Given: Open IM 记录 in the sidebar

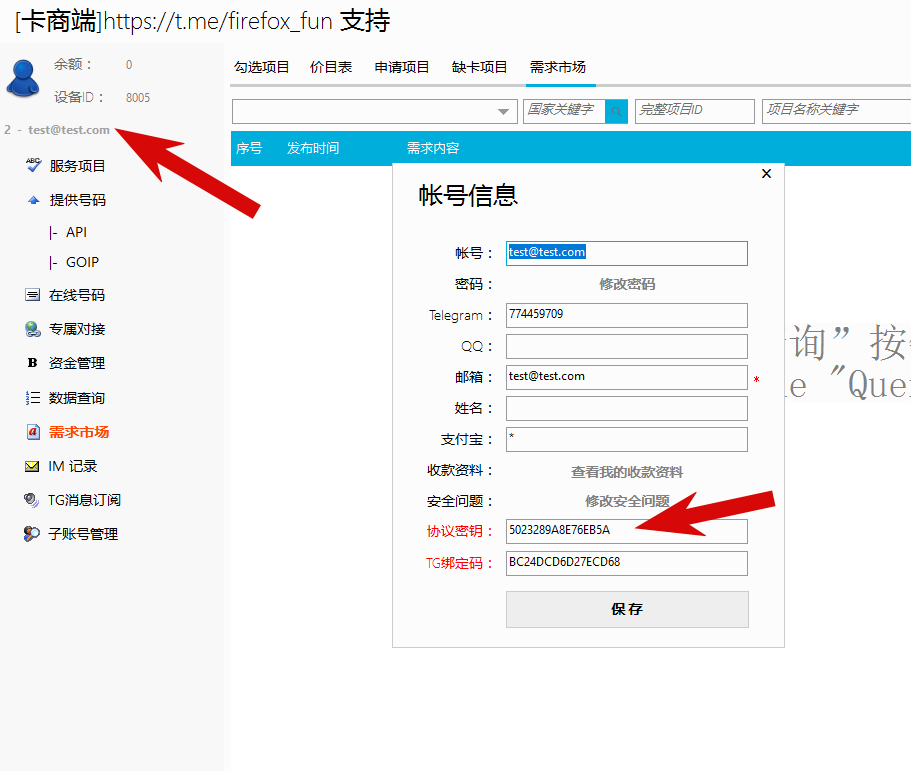Looking at the screenshot, I should tap(73, 467).
